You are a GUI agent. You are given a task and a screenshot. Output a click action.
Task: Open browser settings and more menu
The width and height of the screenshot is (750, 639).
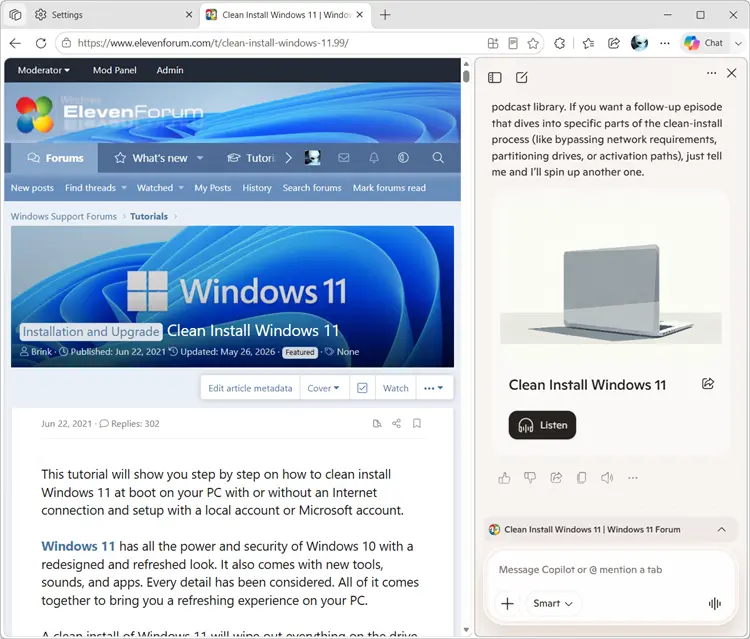click(x=664, y=43)
